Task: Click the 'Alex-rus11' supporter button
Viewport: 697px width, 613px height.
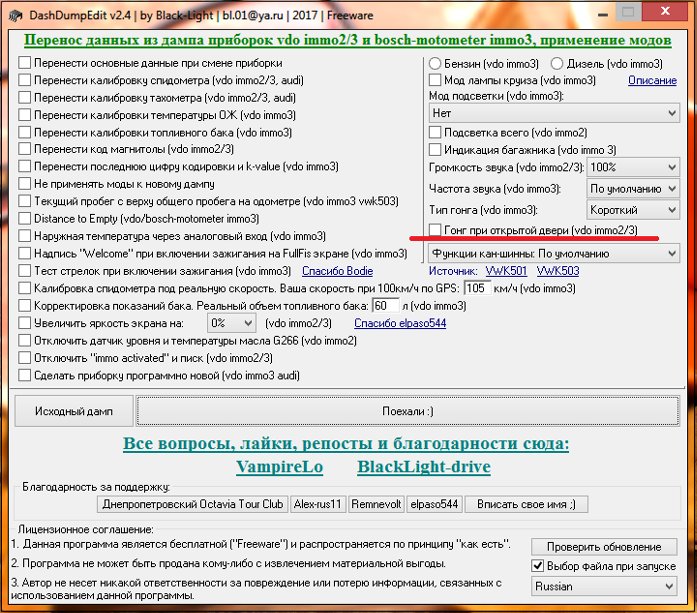Action: click(x=318, y=504)
